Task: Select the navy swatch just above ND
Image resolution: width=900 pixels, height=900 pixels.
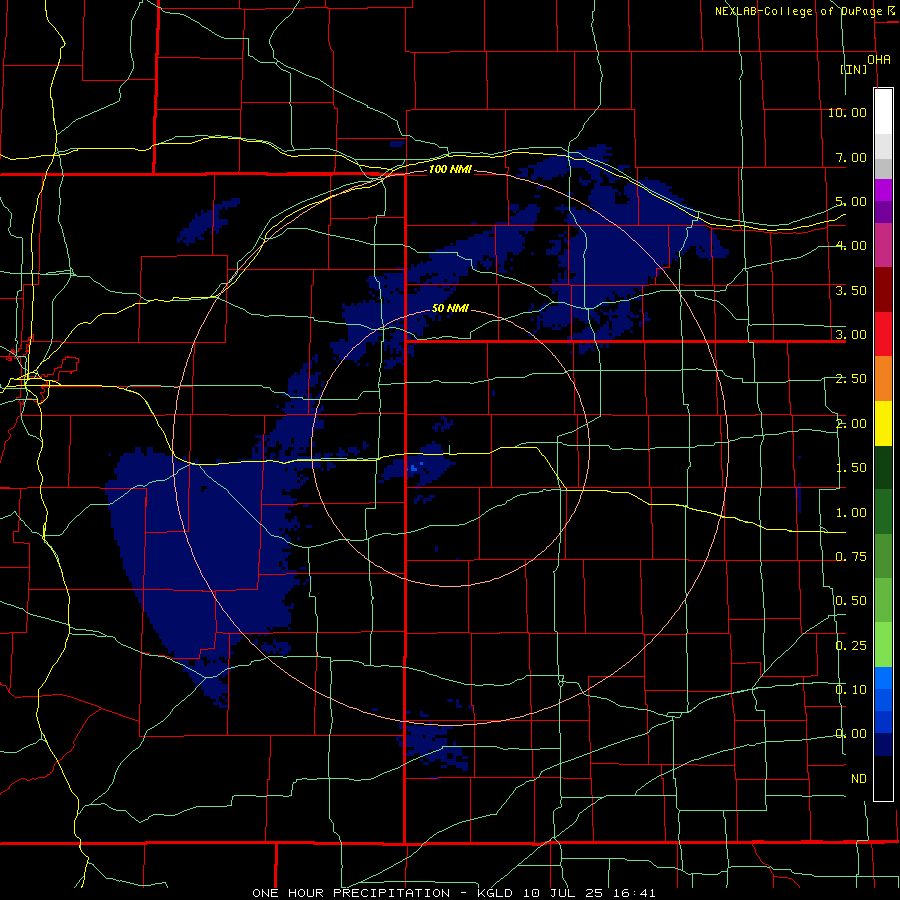Action: point(883,745)
